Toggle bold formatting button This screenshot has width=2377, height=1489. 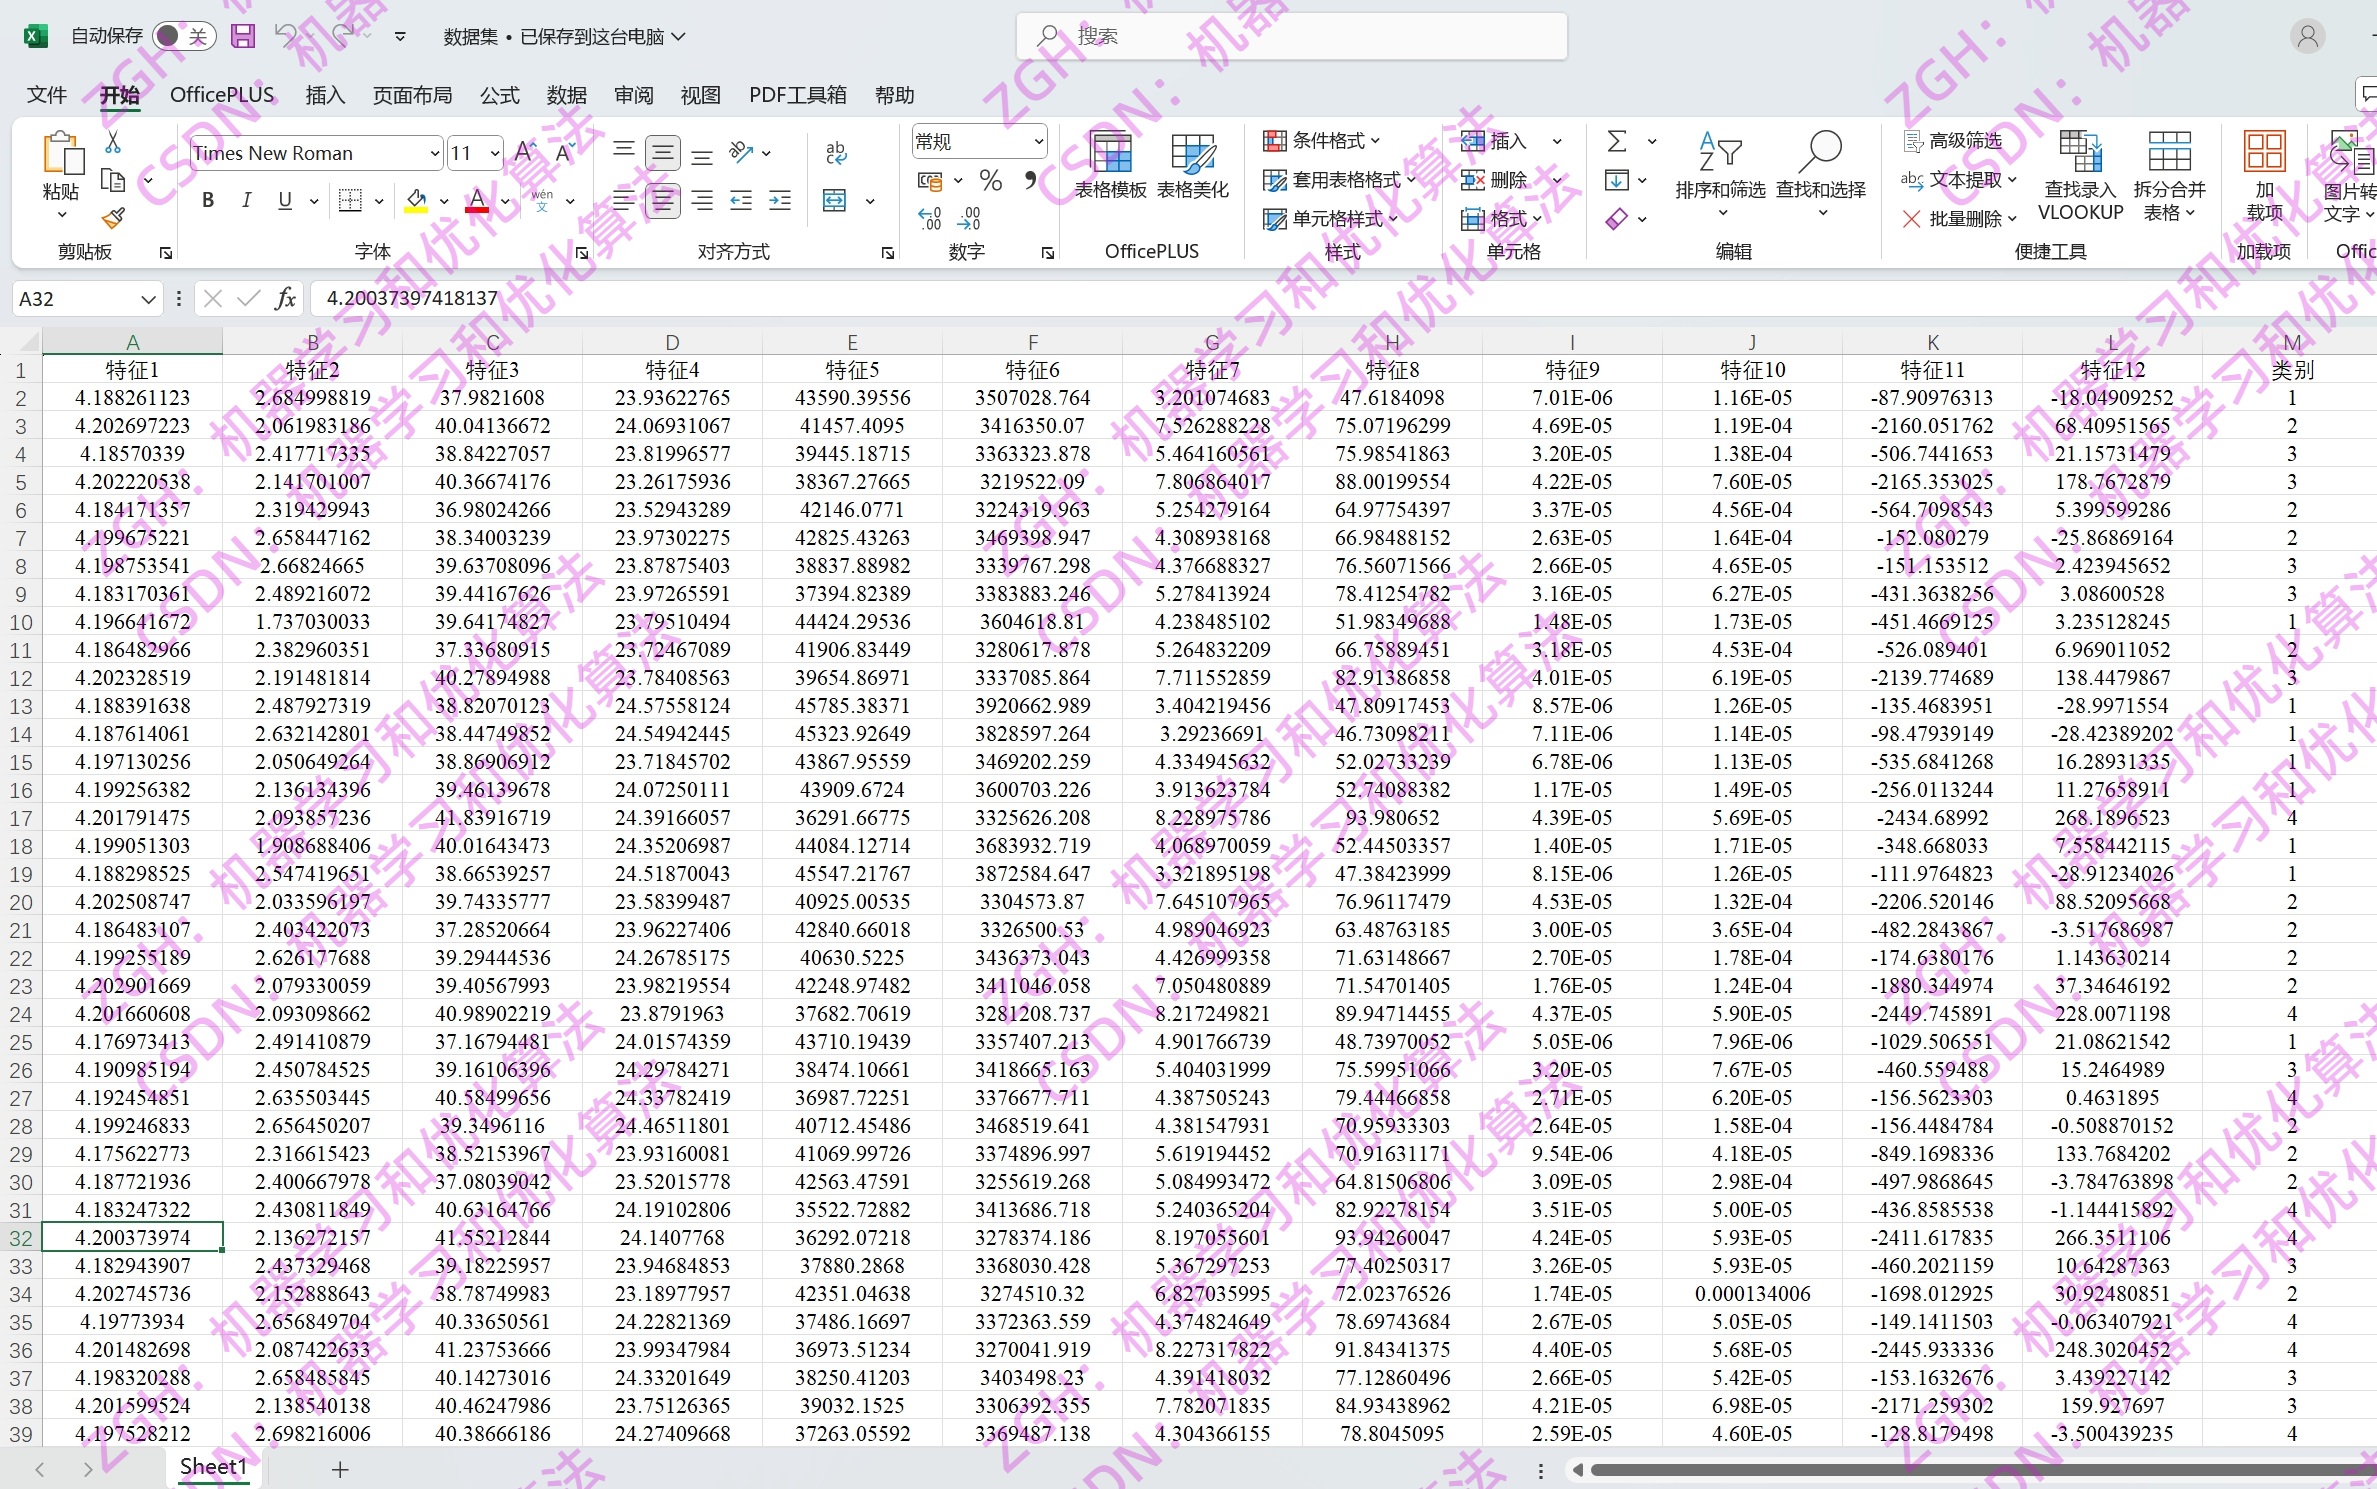point(208,201)
